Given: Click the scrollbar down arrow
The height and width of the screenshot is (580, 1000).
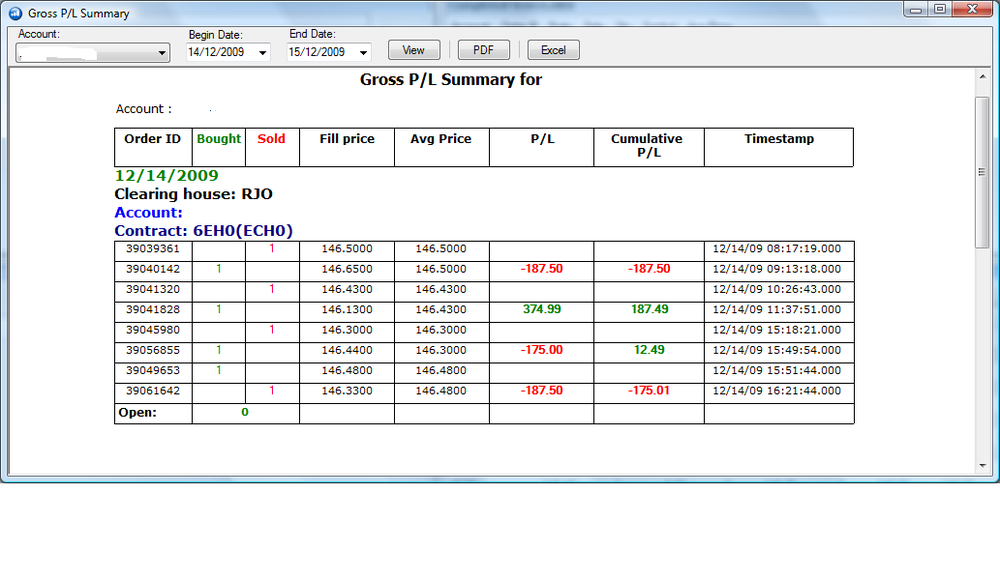Looking at the screenshot, I should click(x=982, y=466).
